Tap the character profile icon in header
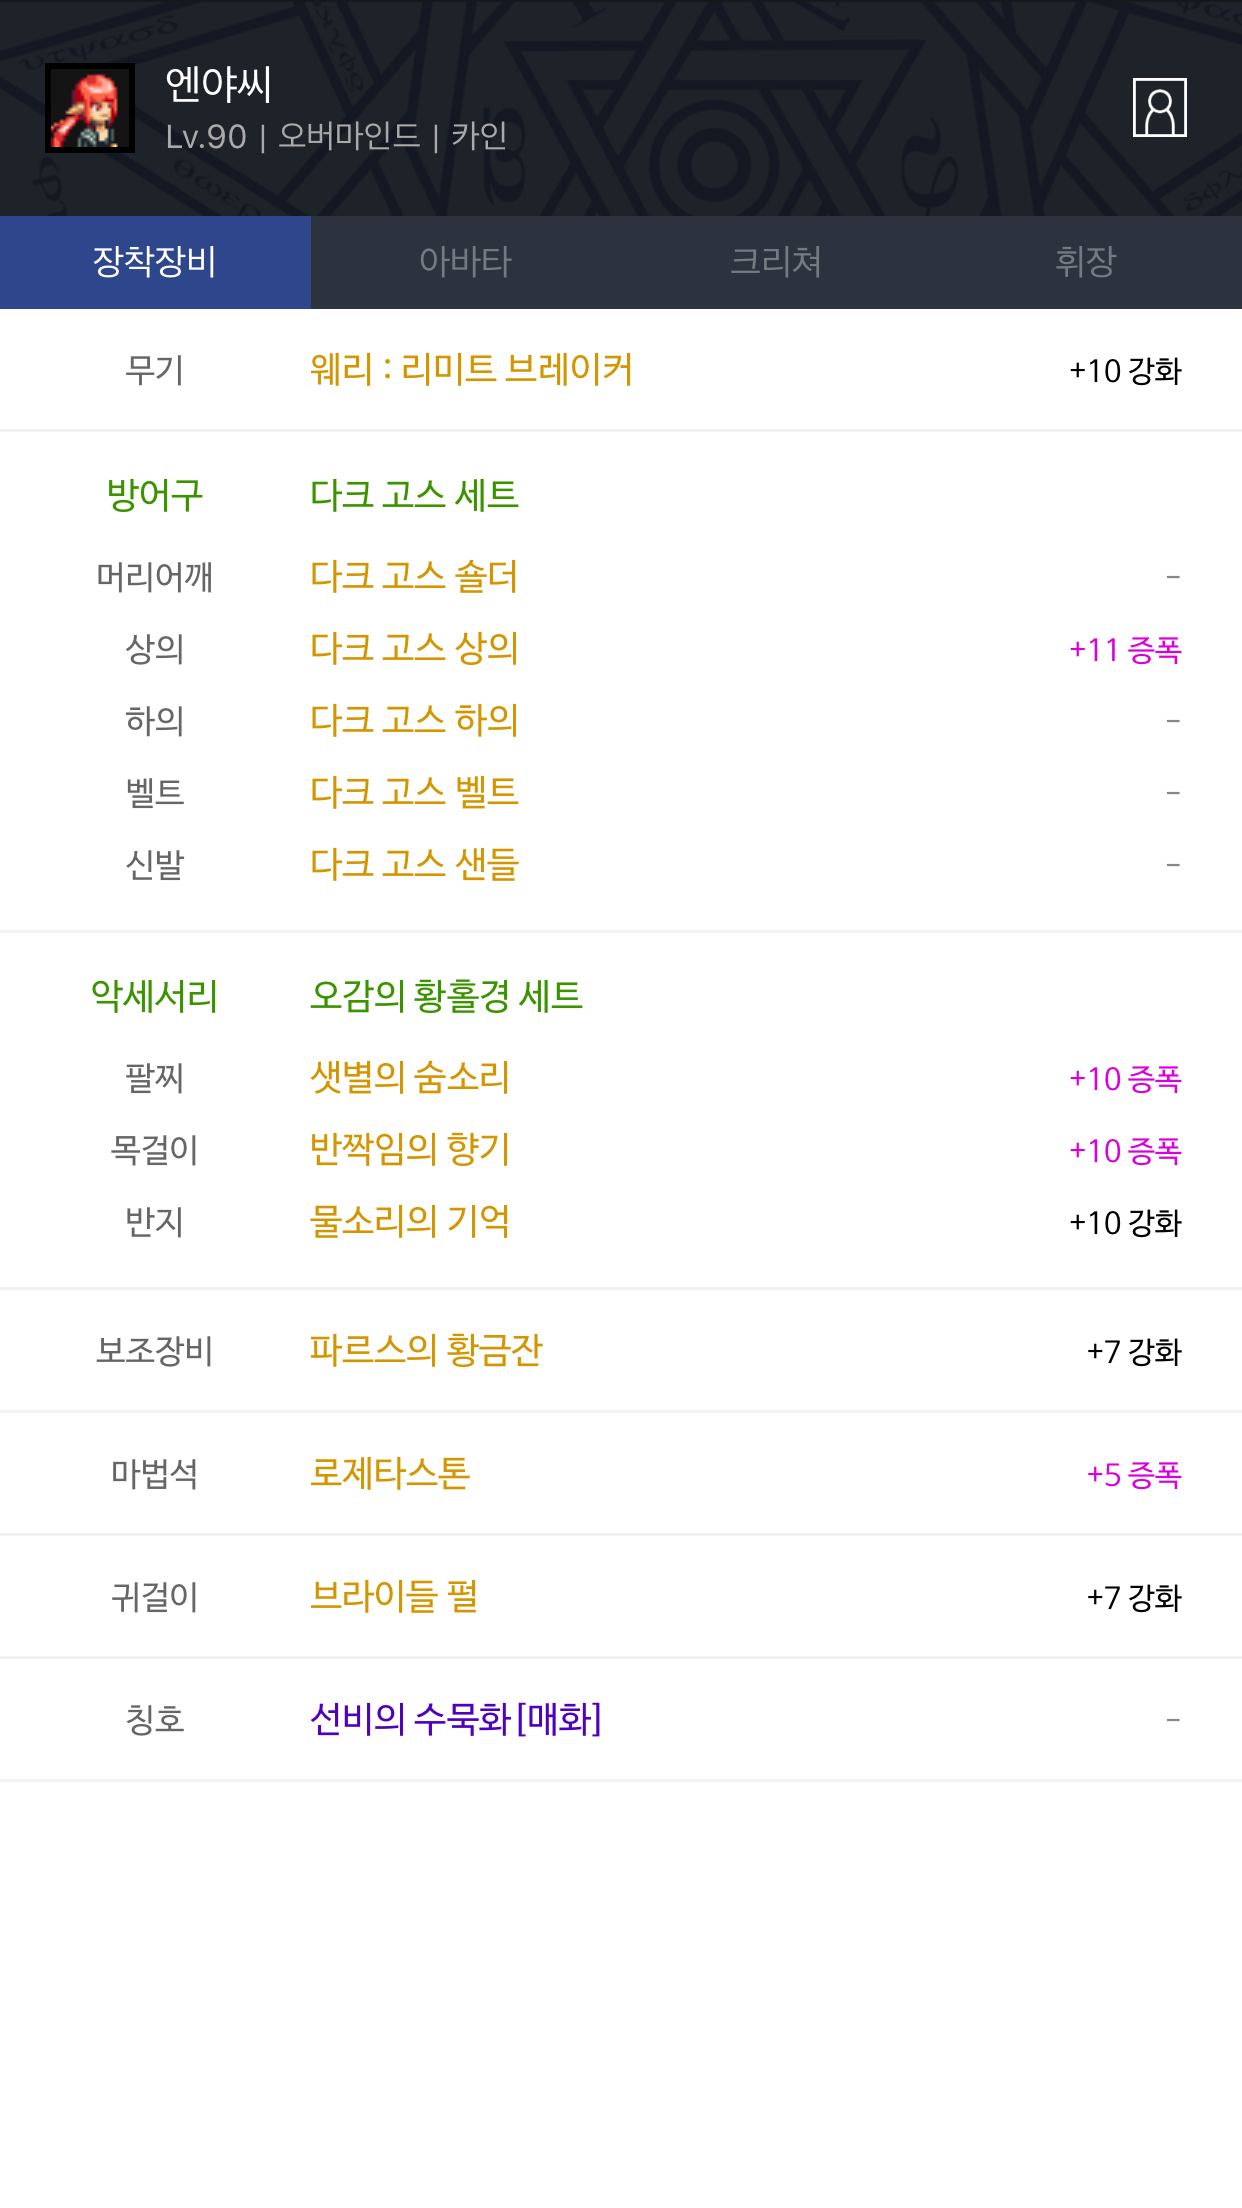This screenshot has height=2208, width=1242. click(x=1159, y=107)
